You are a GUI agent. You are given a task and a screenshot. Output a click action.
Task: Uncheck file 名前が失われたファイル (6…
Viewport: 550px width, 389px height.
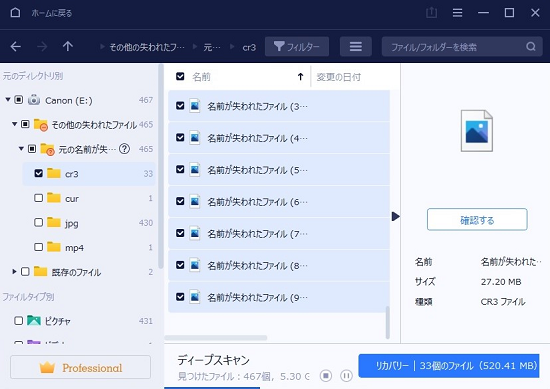click(180, 201)
